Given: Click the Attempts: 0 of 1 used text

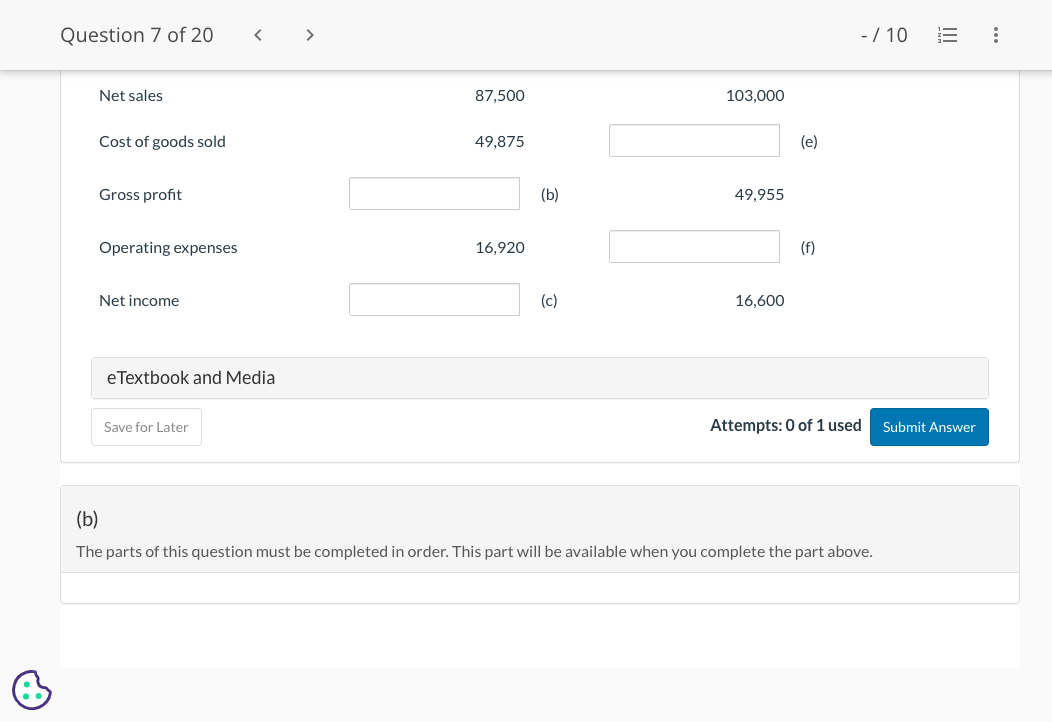Looking at the screenshot, I should (x=786, y=425).
